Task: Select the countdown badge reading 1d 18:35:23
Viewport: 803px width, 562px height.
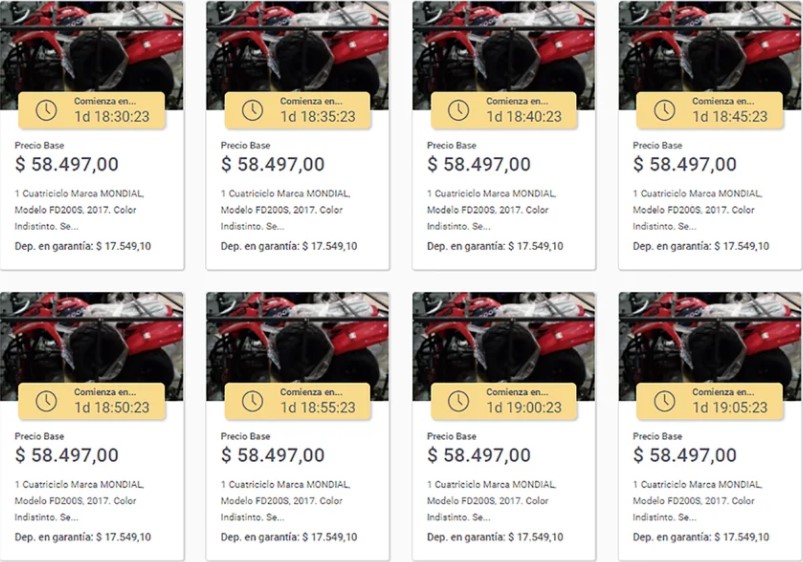Action: [298, 110]
